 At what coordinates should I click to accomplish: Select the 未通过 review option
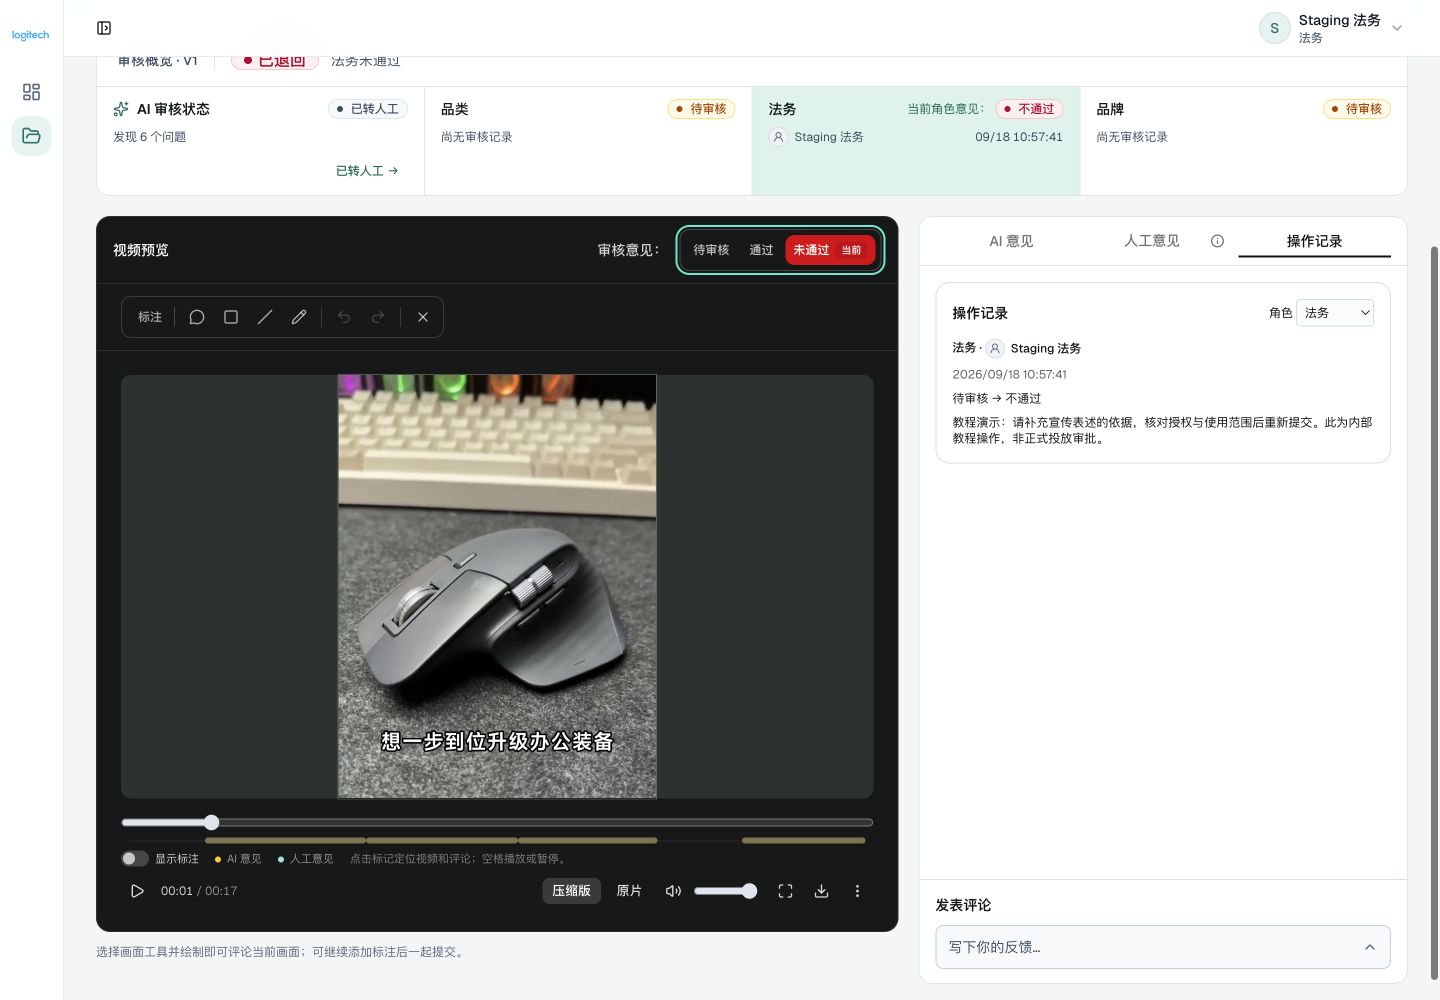829,250
